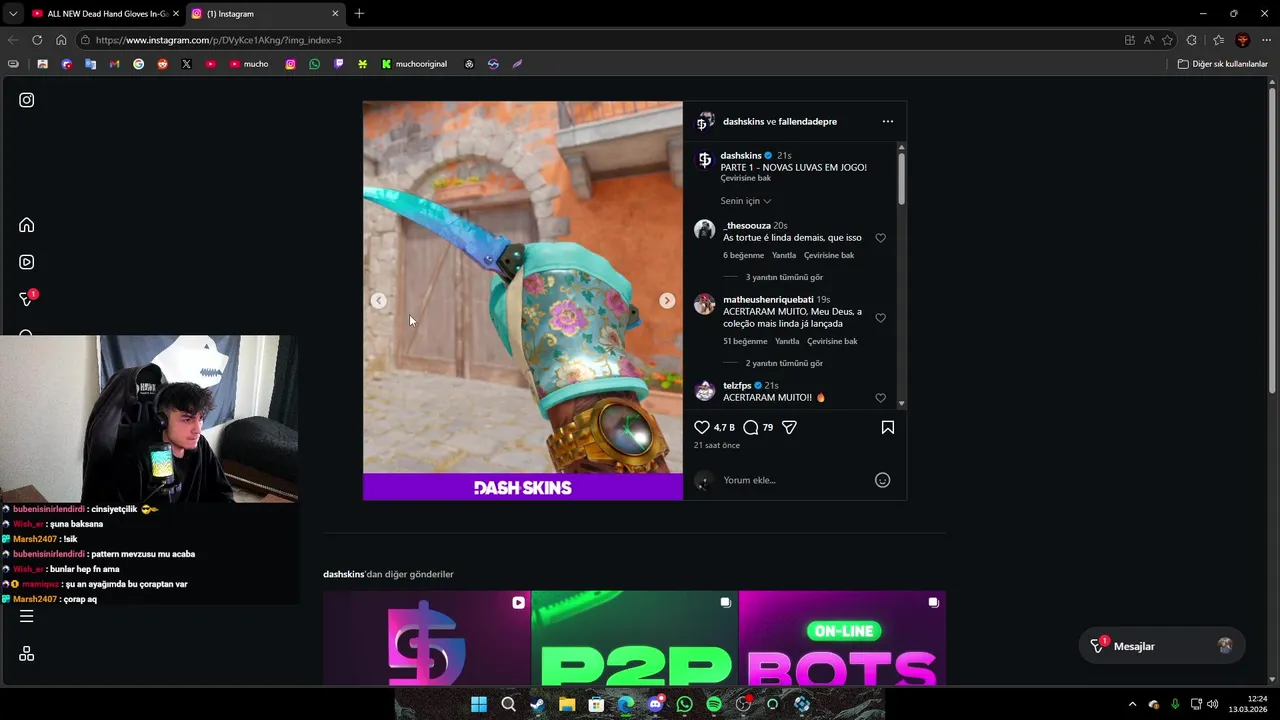Open the Read aloud icon in address bar

[1148, 40]
